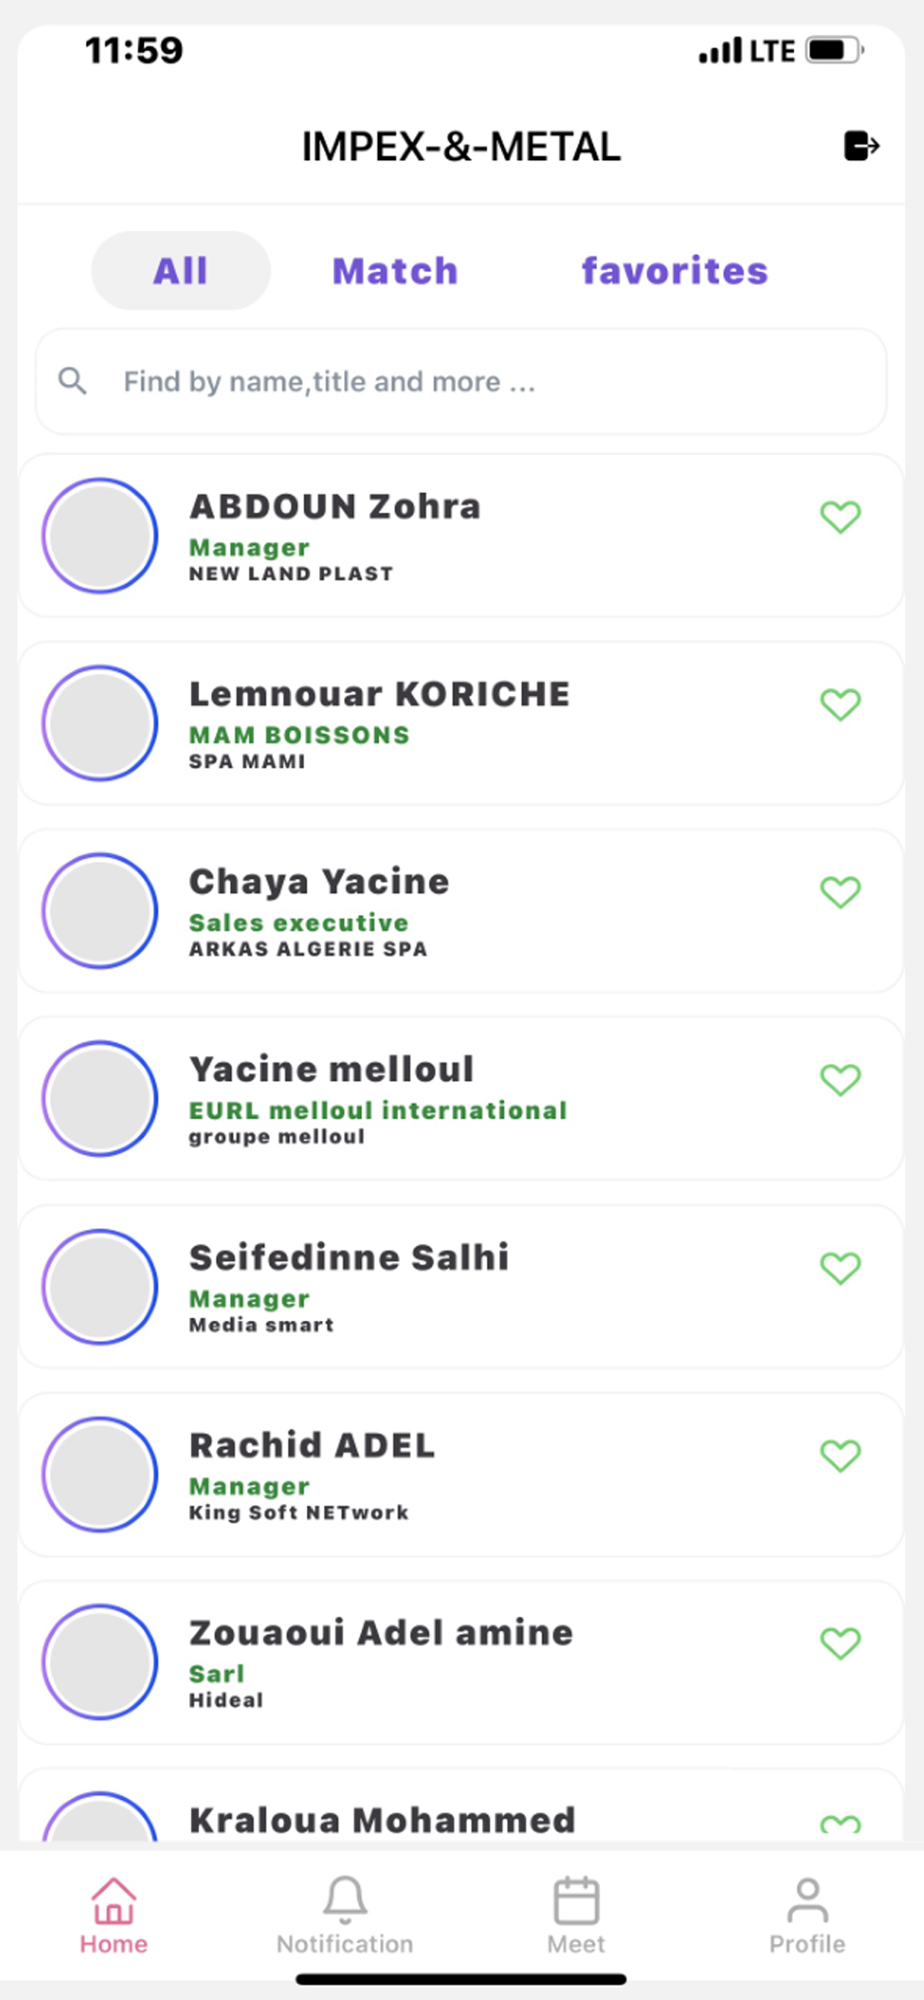
Task: Favorite Zouaoui Adel amine with heart
Action: [840, 1643]
